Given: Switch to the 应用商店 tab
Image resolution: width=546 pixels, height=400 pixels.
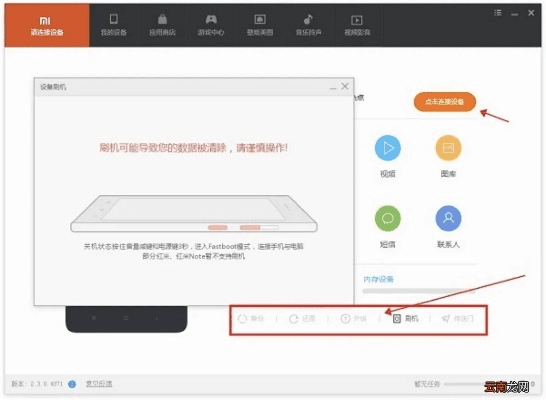Looking at the screenshot, I should pyautogui.click(x=162, y=25).
